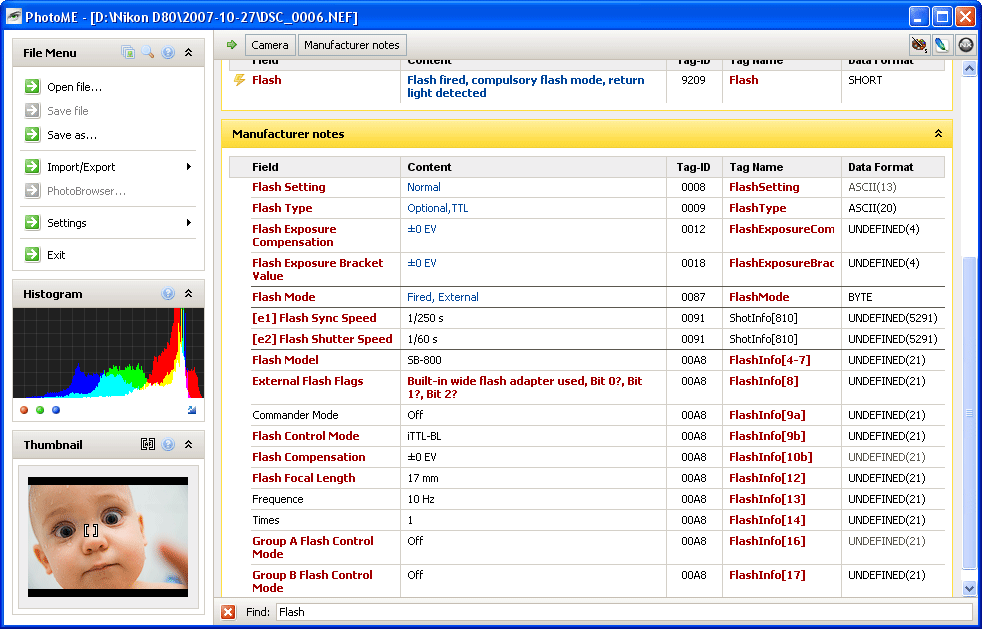Image resolution: width=982 pixels, height=629 pixels.
Task: Click the Data Format column header in Manufacturer notes
Action: 892,167
